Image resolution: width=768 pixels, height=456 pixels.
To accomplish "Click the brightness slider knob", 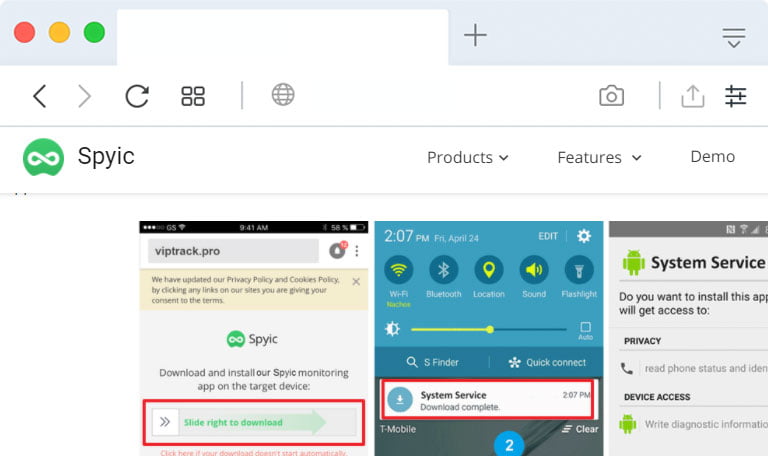I will [x=490, y=330].
